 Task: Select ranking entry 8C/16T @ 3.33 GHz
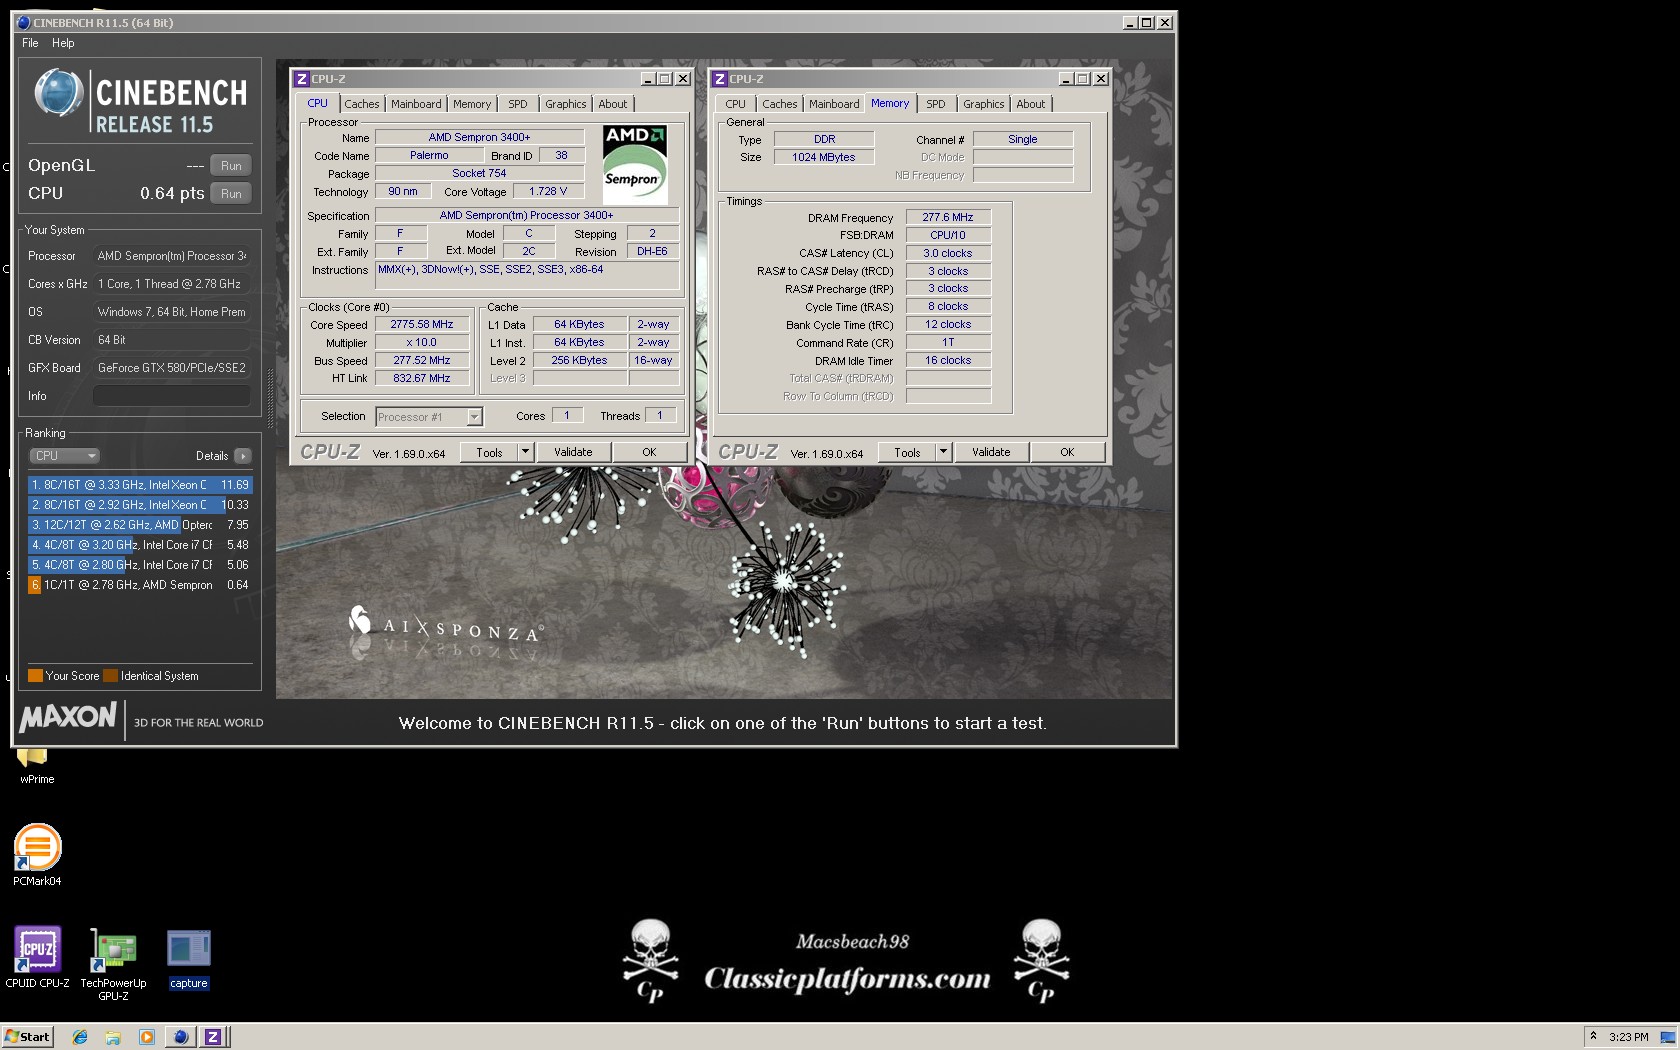[x=140, y=485]
